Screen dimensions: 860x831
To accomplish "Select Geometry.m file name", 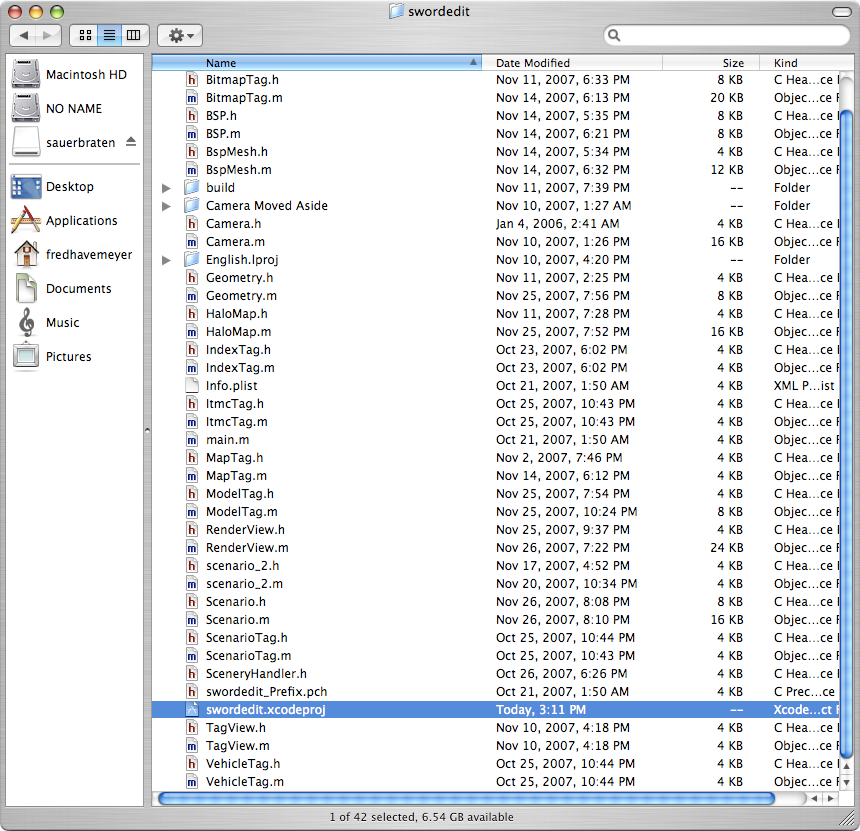I will pos(241,296).
